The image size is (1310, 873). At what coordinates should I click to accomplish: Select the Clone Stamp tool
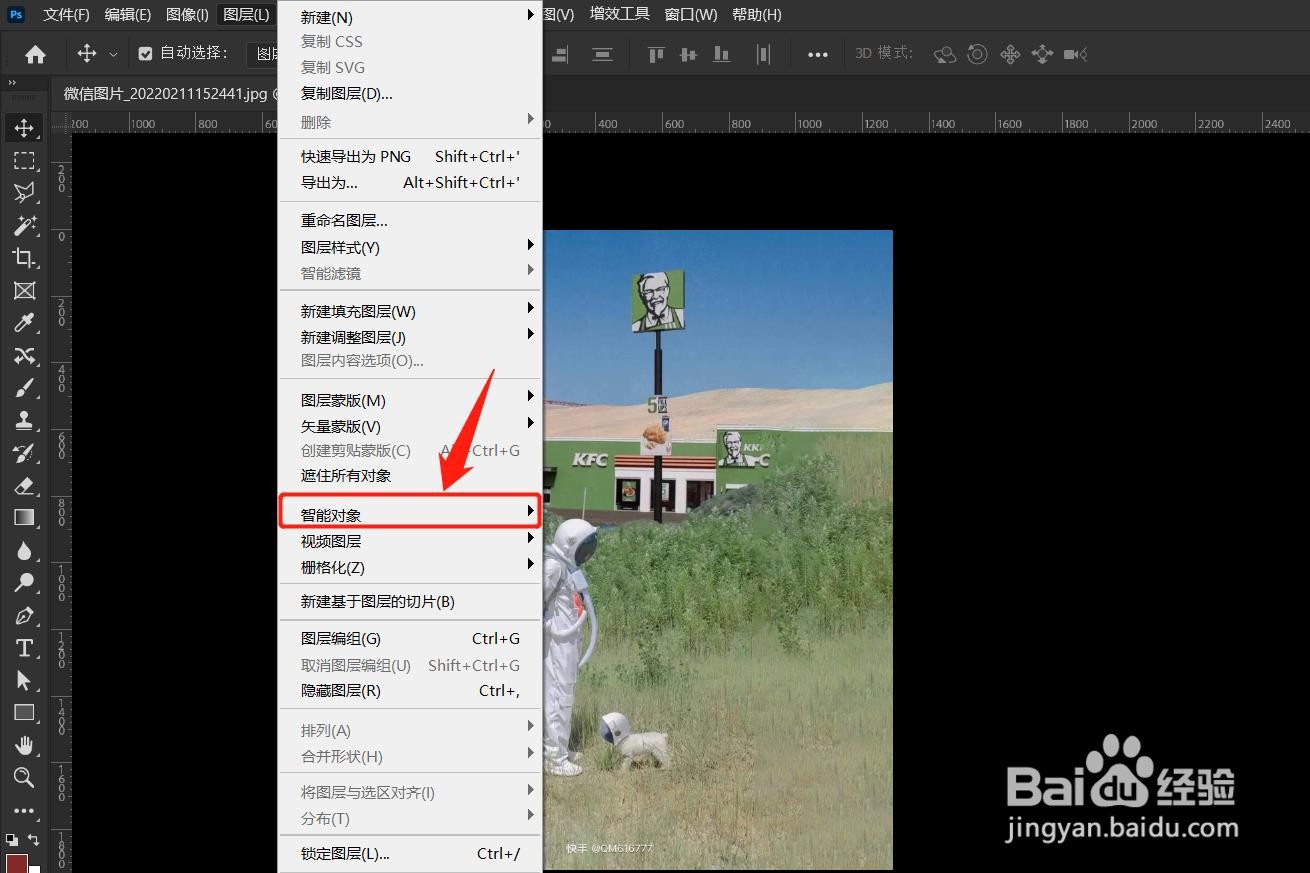25,420
